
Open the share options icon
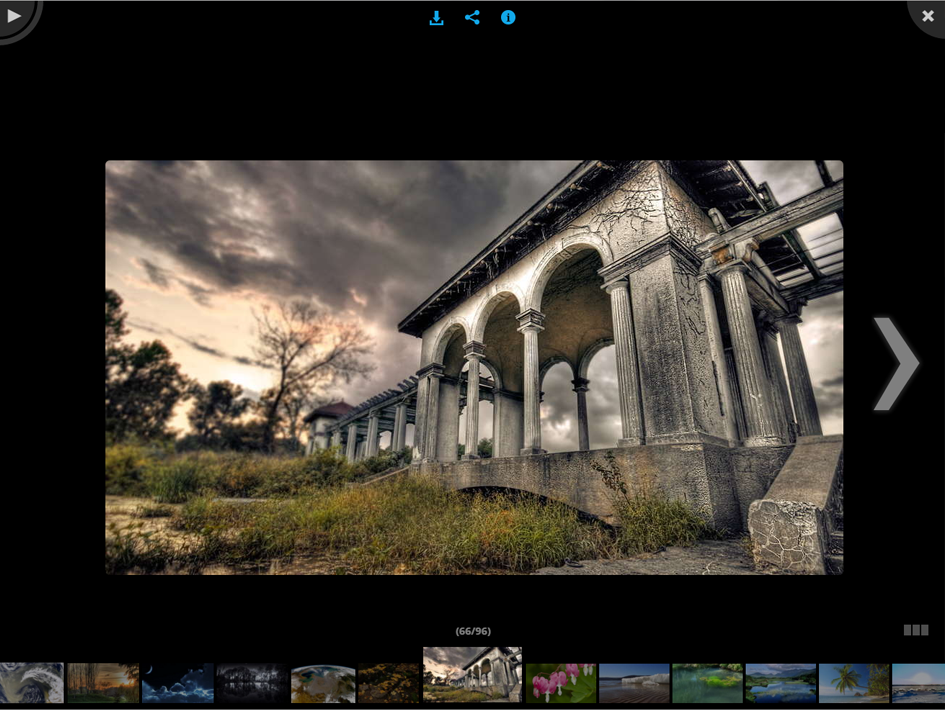tap(472, 17)
